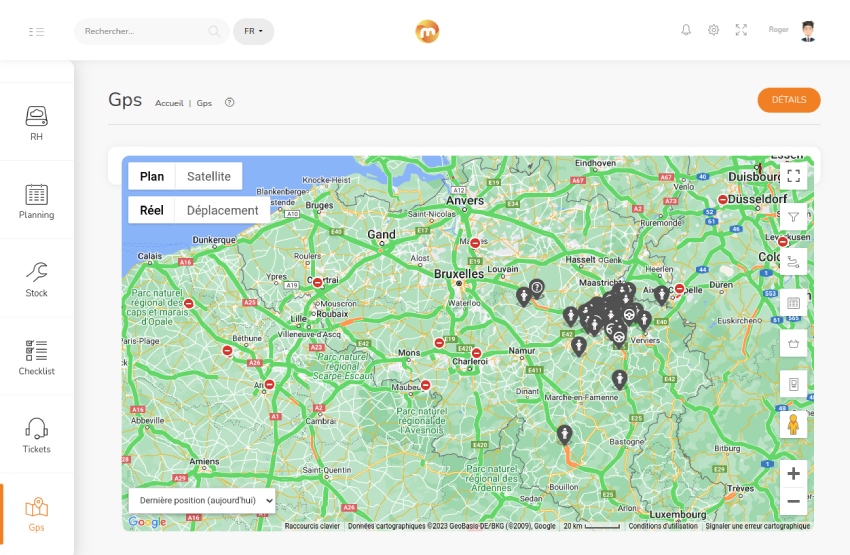Toggle the map fullscreen view
The height and width of the screenshot is (555, 850).
pyautogui.click(x=794, y=176)
